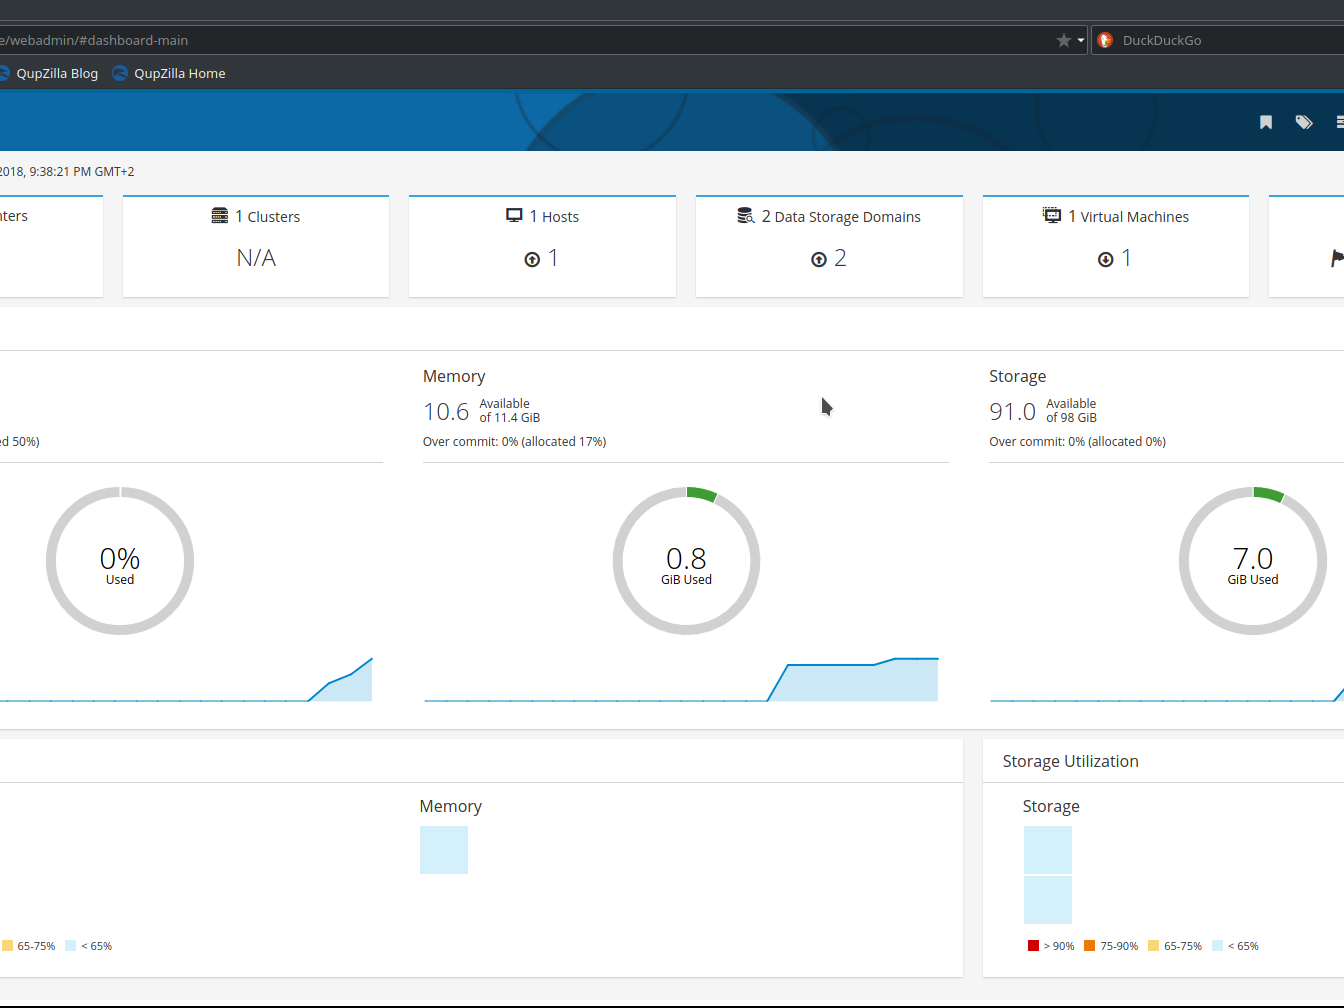Click the Storage 7.0 GiB Used donut chart
The image size is (1344, 1008).
pyautogui.click(x=1252, y=561)
